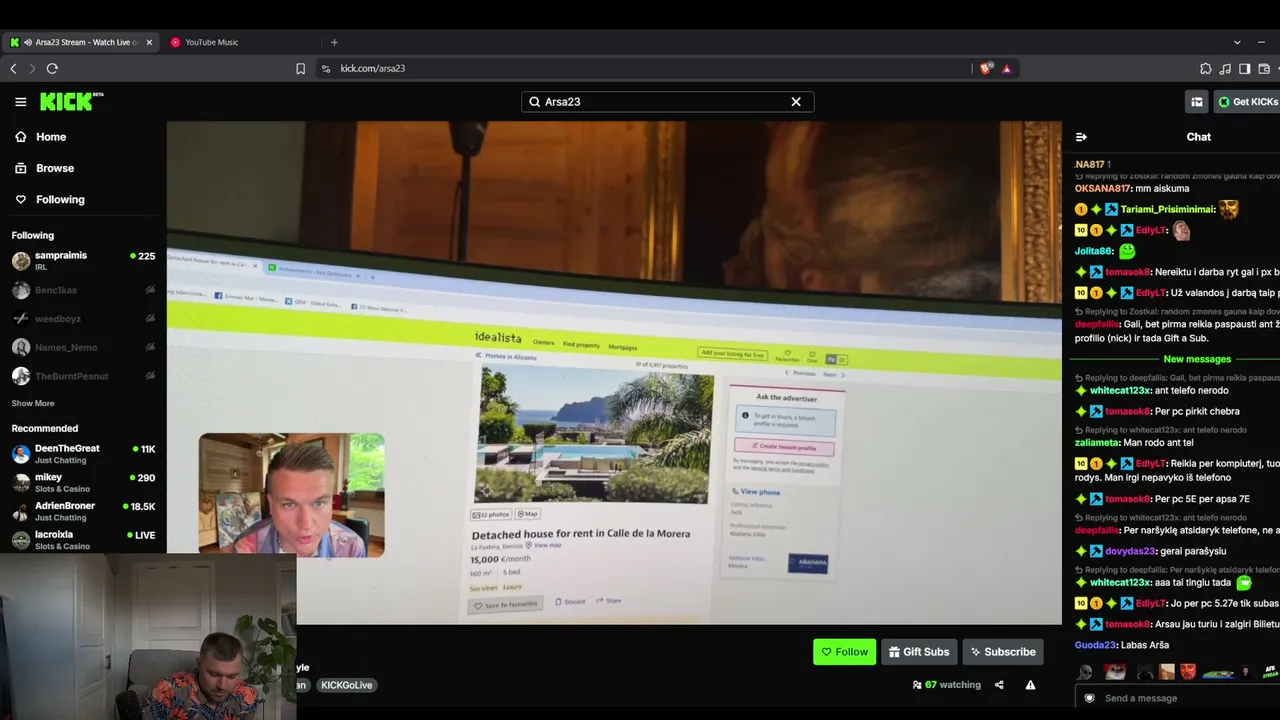Clear the Arsa23 search field
1280x720 pixels.
[x=796, y=102]
